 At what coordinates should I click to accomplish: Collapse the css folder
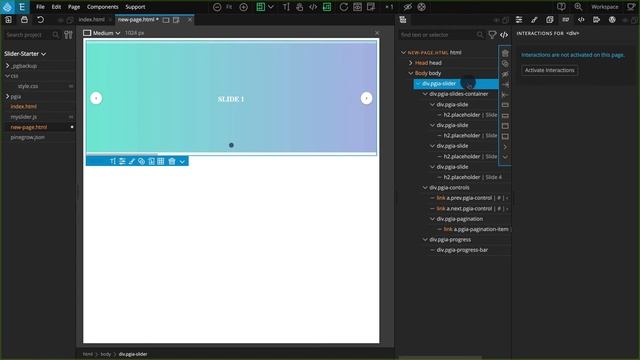click(x=7, y=76)
